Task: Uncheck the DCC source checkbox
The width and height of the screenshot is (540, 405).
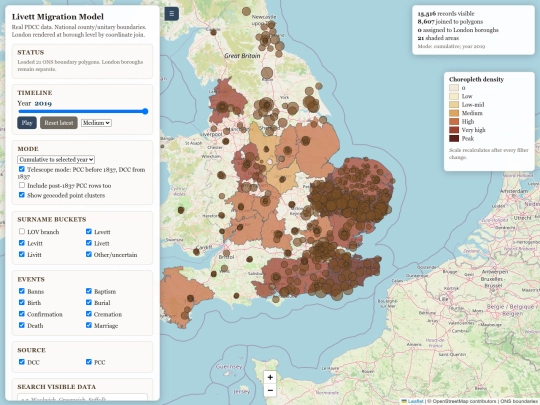Action: 22,362
